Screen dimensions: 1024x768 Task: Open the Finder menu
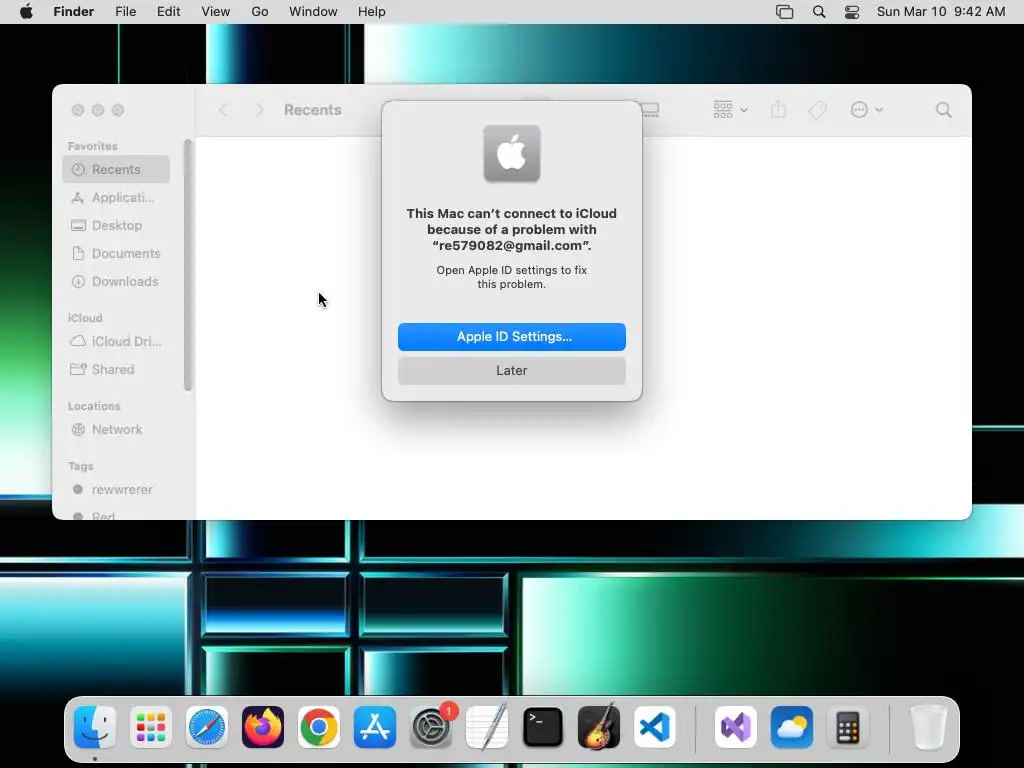pyautogui.click(x=73, y=12)
